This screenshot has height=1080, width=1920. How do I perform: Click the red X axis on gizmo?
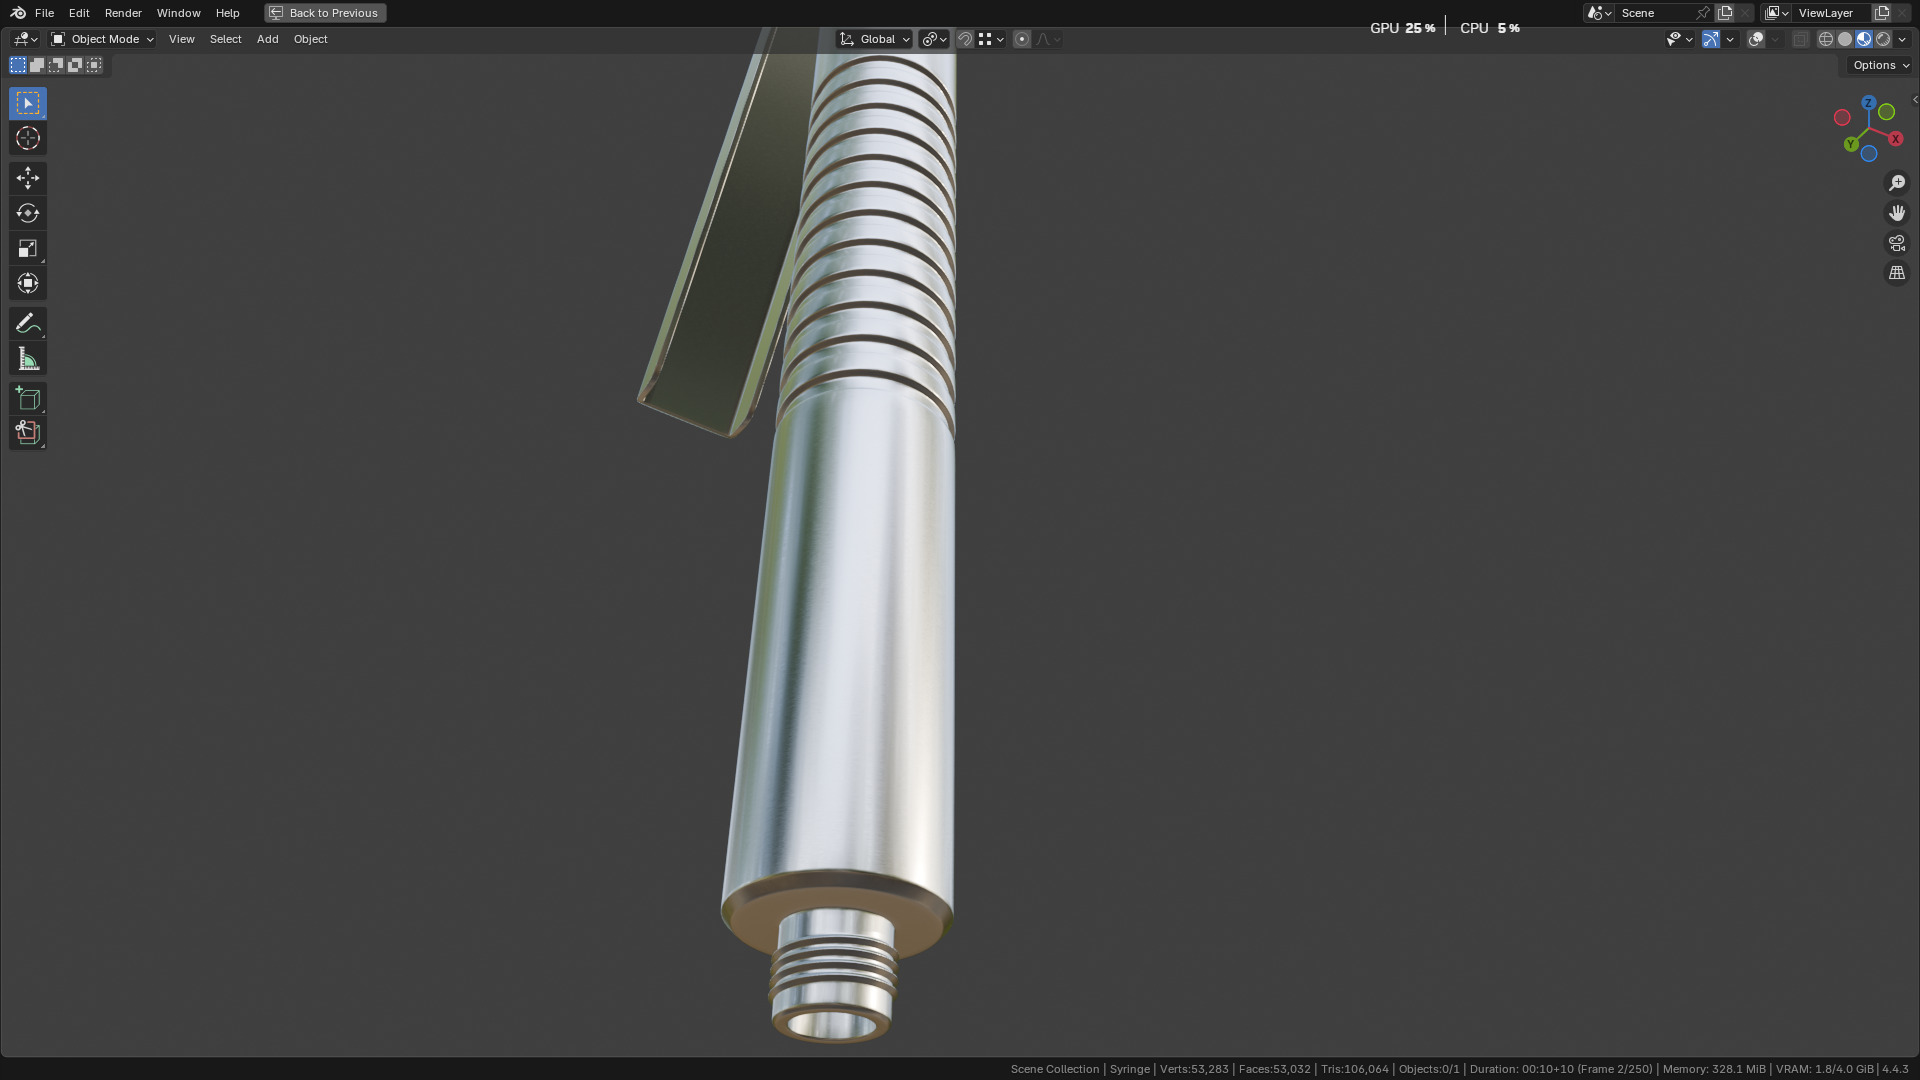[x=1895, y=139]
